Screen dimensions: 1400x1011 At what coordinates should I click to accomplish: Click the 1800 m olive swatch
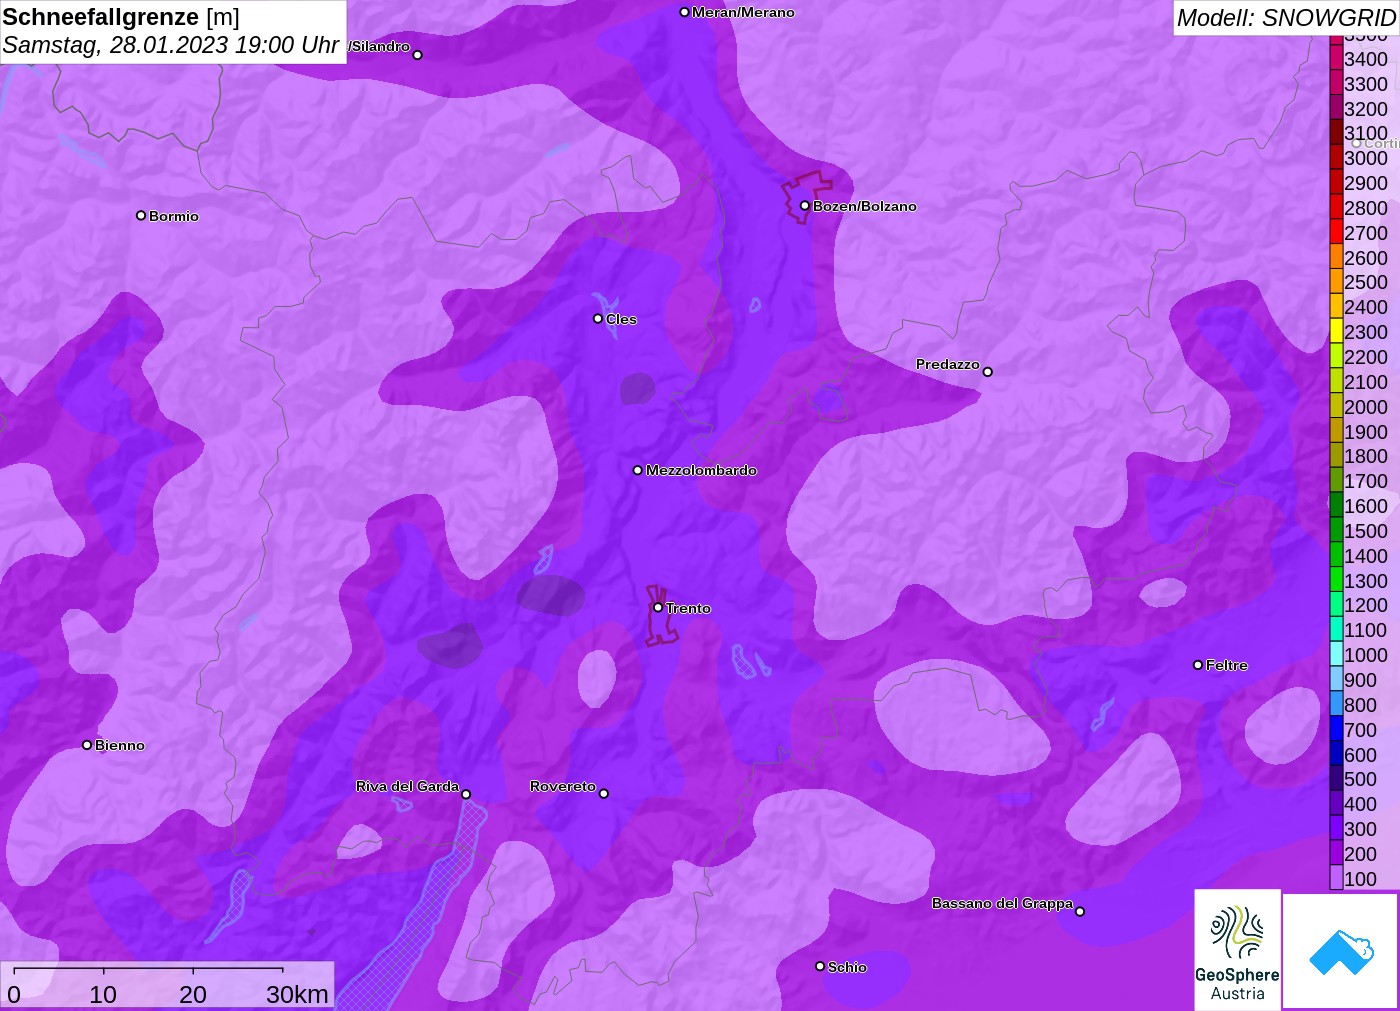click(x=1336, y=456)
